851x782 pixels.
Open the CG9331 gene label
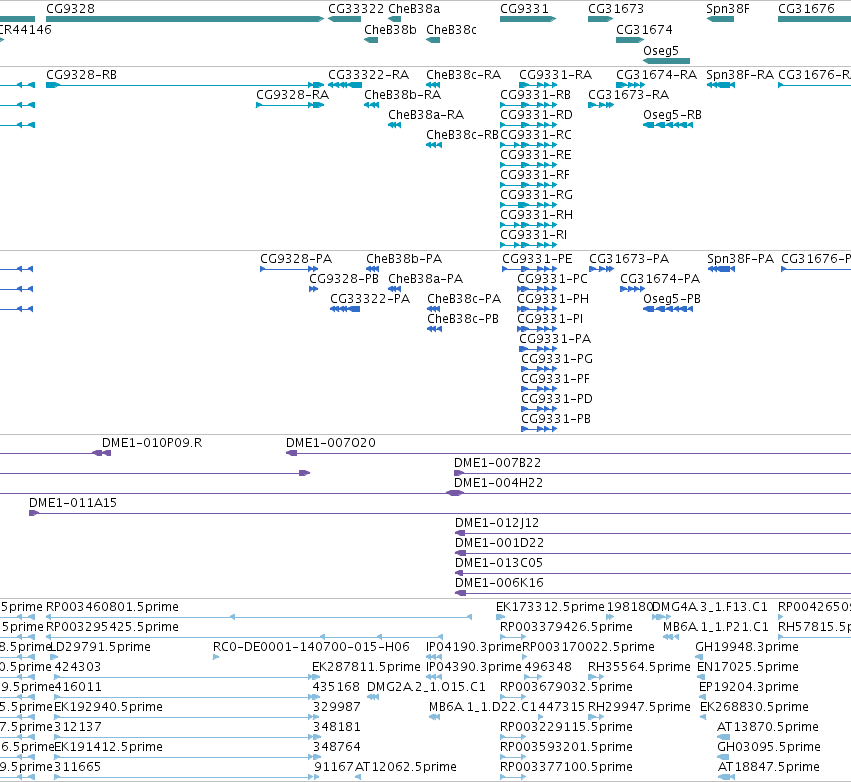[x=524, y=9]
